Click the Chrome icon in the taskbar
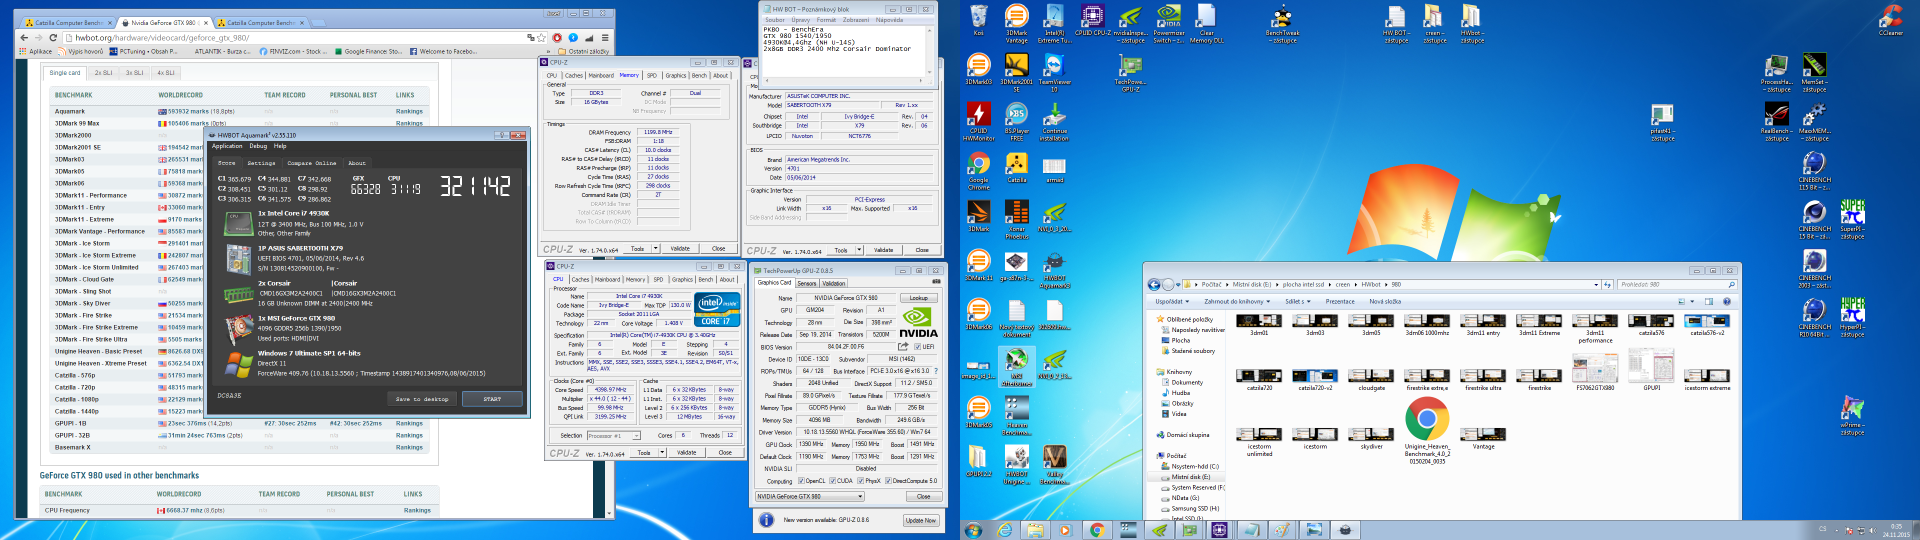The image size is (1920, 540). [x=1097, y=530]
